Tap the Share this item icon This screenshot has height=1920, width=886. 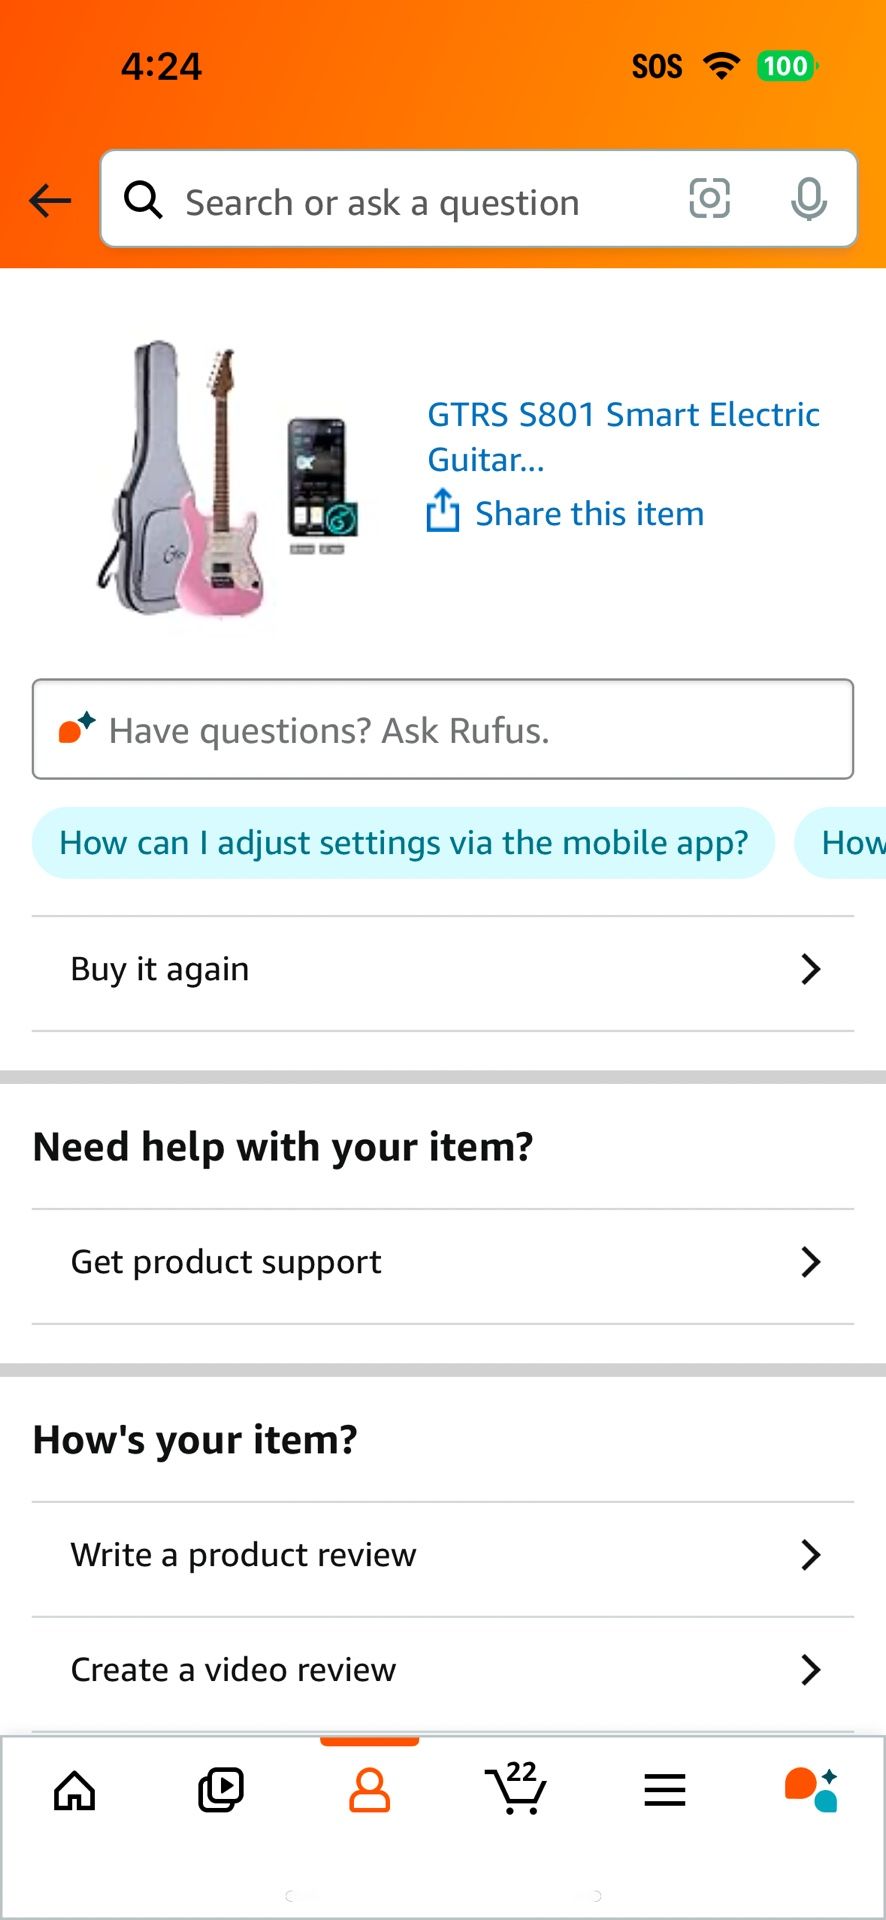tap(443, 511)
